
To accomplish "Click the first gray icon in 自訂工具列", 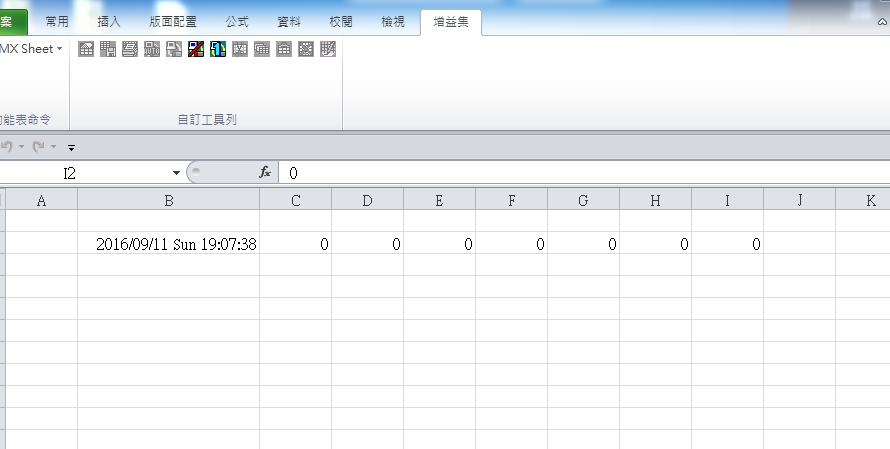I will click(x=86, y=49).
